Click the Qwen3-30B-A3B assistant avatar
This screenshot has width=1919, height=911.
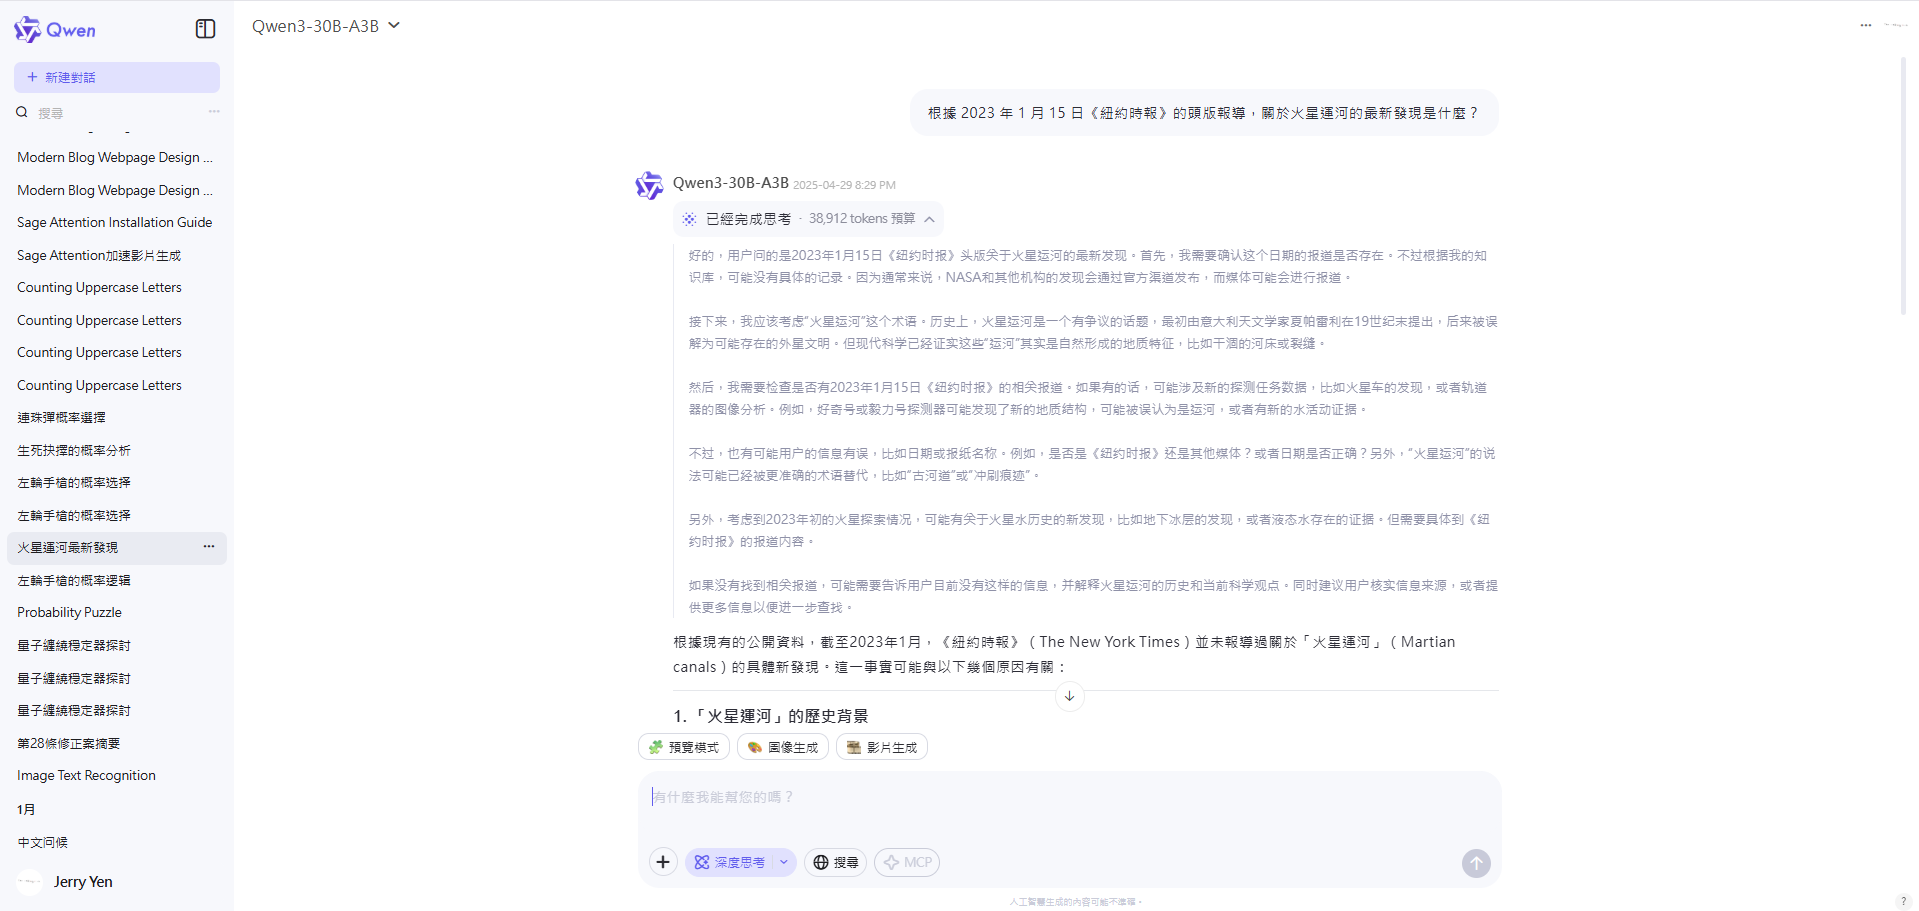click(649, 185)
